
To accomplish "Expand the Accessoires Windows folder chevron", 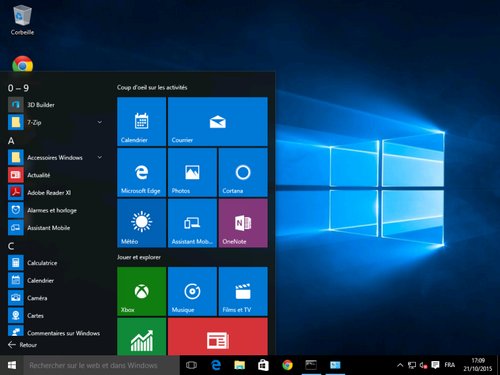I will [x=100, y=157].
